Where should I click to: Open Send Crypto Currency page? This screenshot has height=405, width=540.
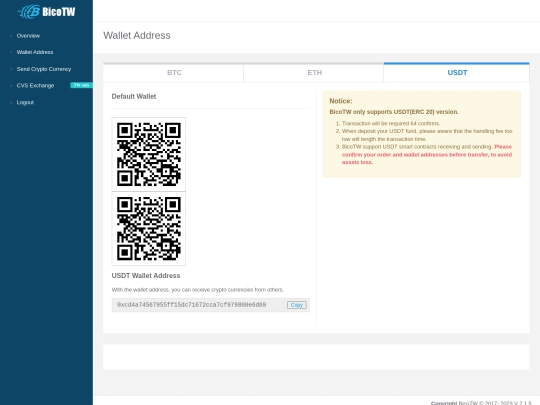44,69
